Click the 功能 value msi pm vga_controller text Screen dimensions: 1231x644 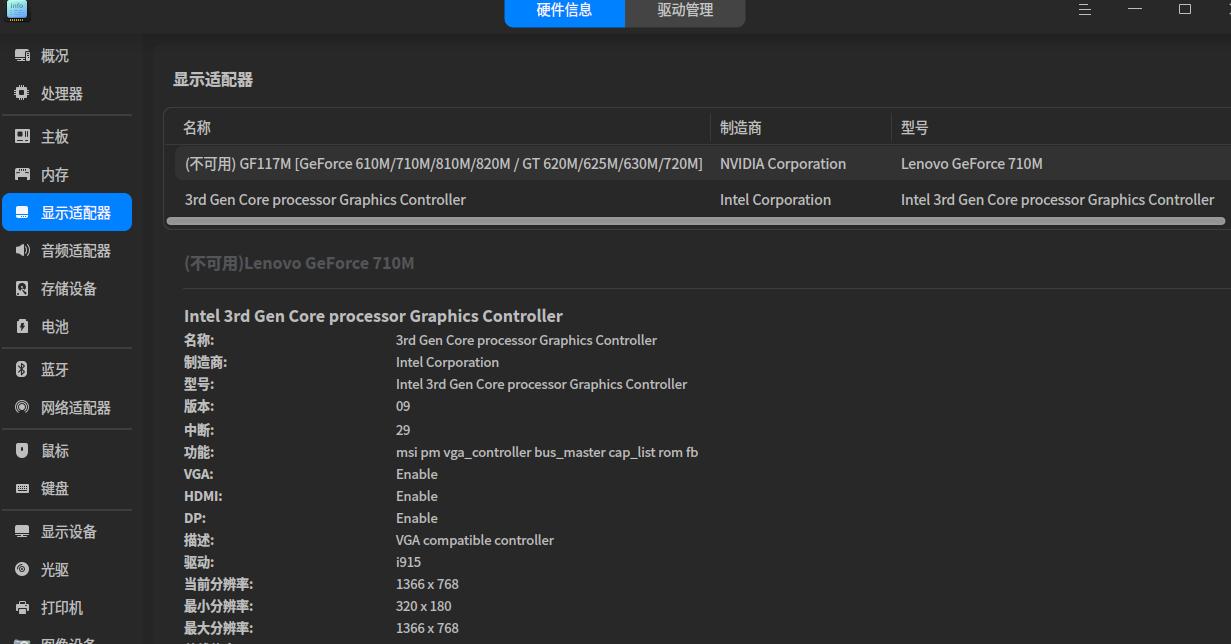point(547,452)
